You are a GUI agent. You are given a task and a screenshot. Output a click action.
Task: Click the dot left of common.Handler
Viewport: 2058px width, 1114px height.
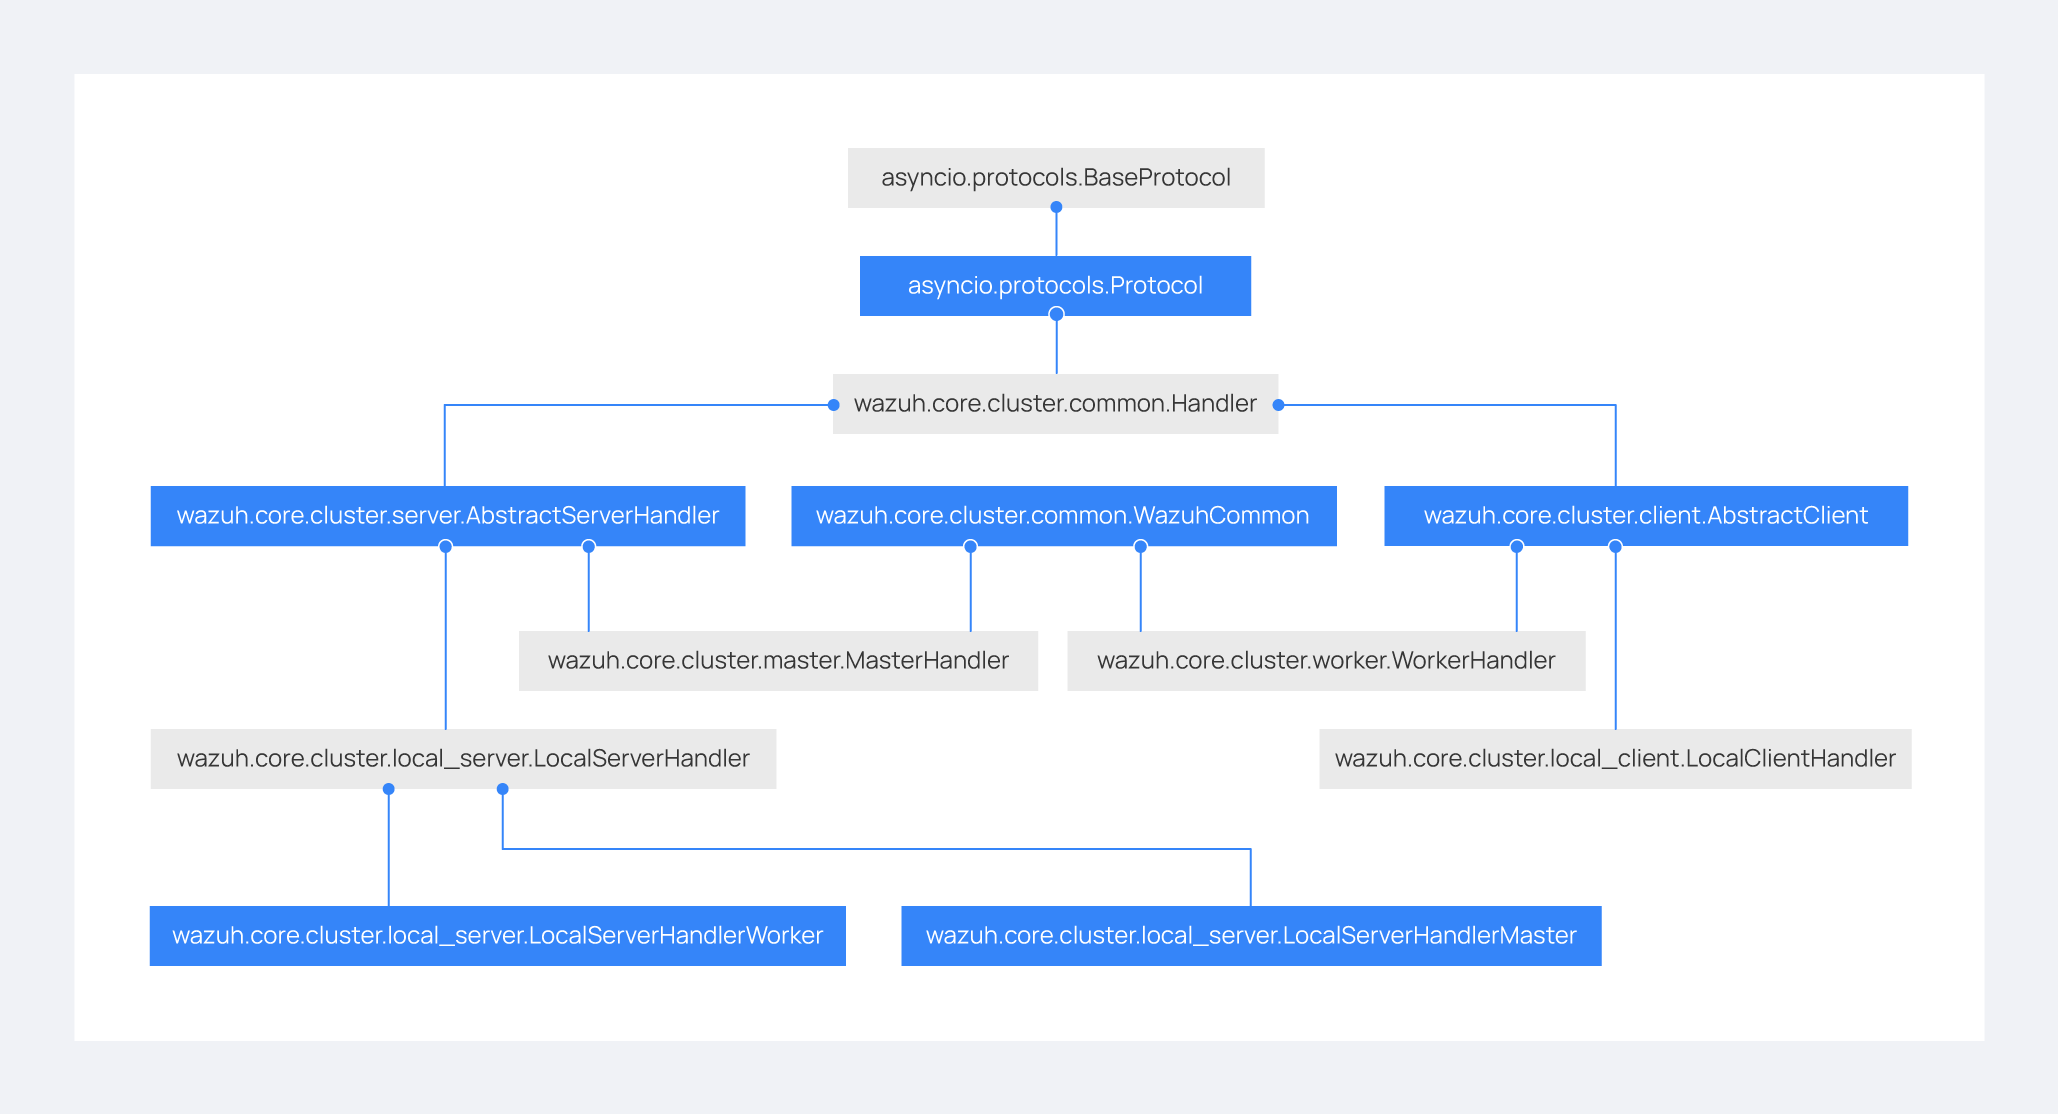(833, 405)
